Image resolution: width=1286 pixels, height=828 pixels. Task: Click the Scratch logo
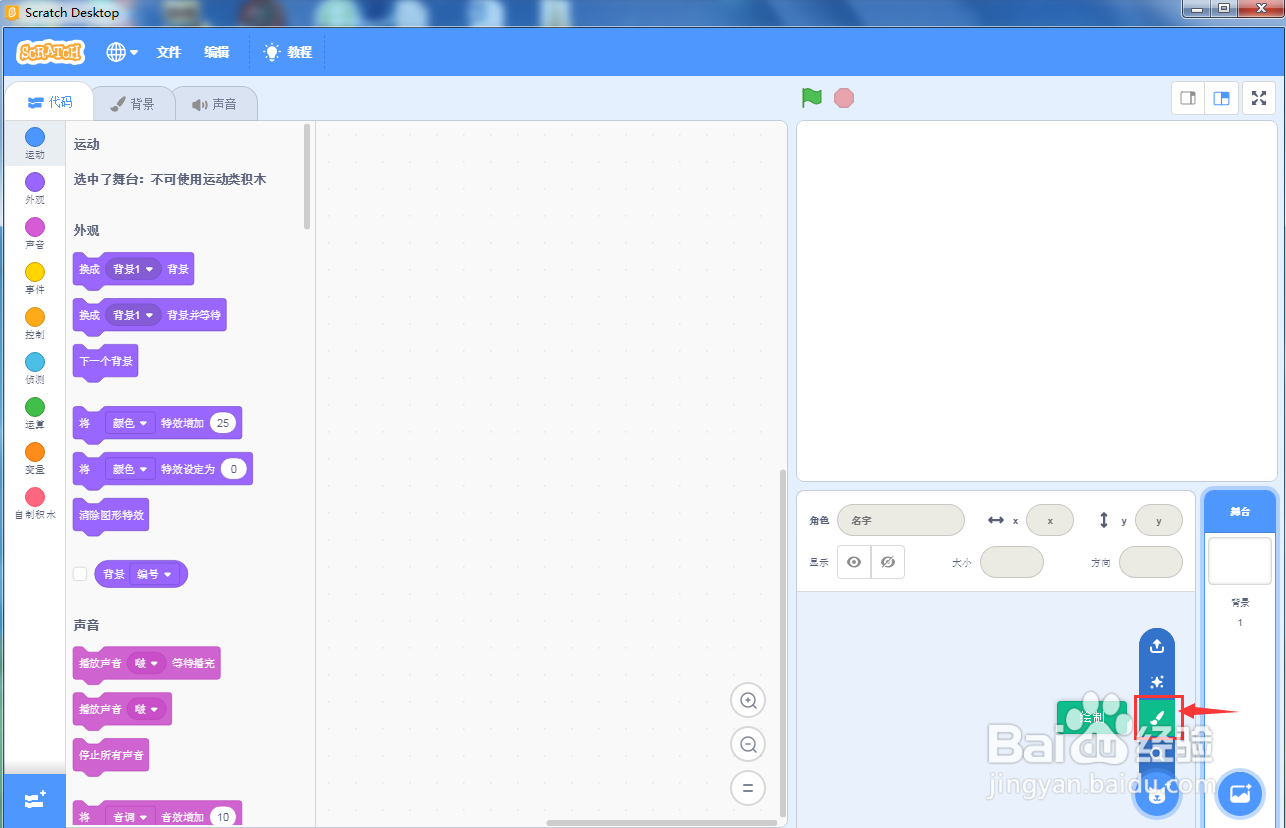point(51,52)
